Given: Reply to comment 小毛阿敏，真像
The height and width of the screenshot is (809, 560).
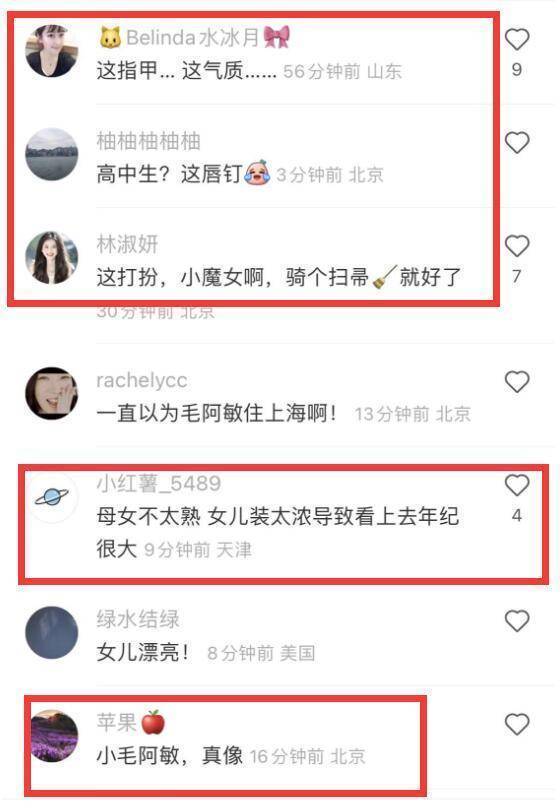Looking at the screenshot, I should pyautogui.click(x=170, y=756).
